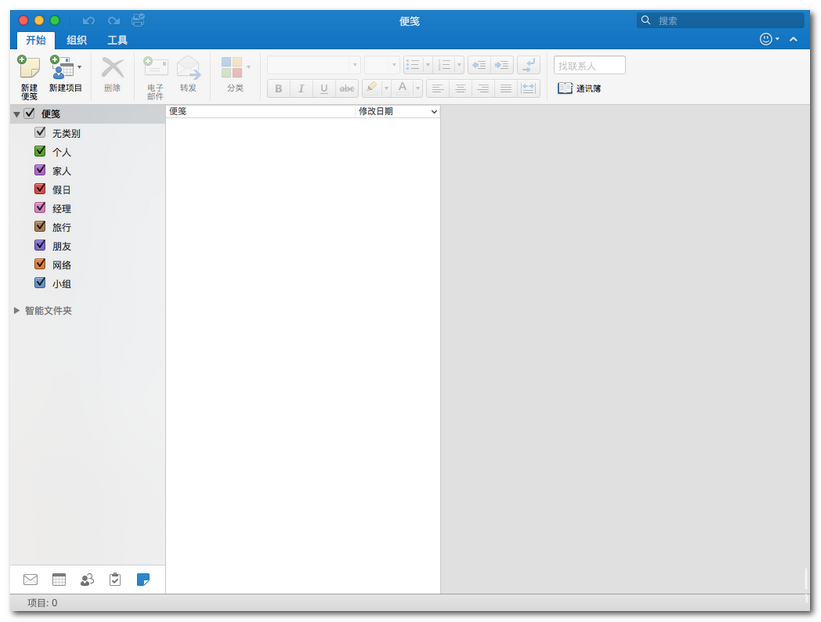Switch to Tasks view

[x=115, y=580]
